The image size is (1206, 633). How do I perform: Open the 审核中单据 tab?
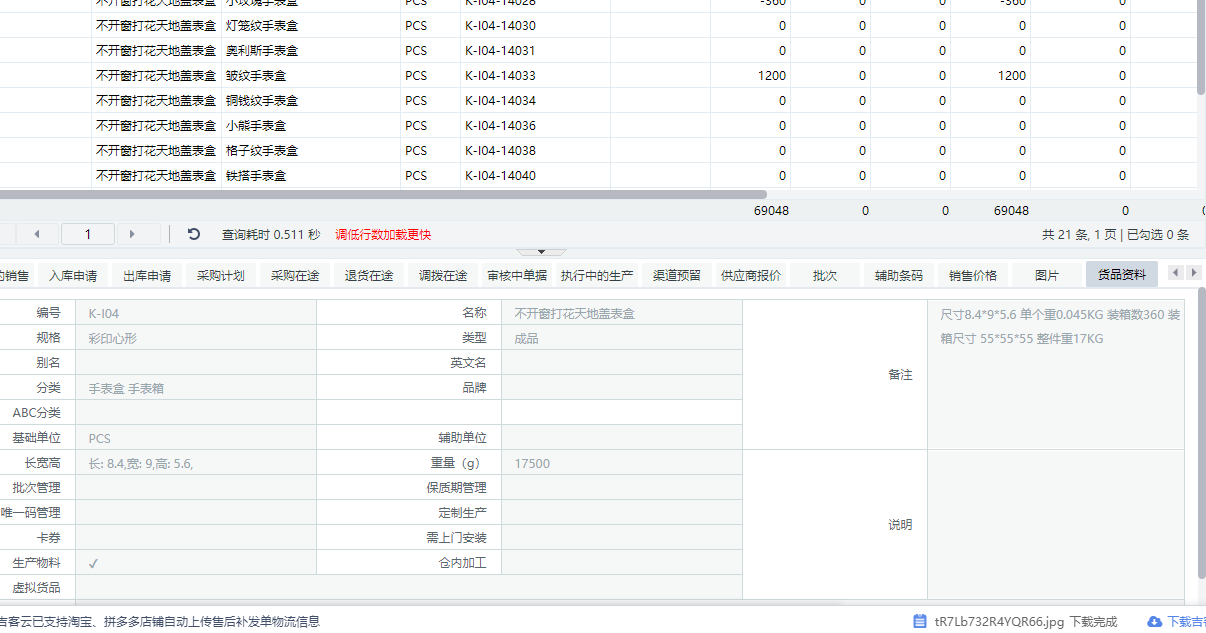point(517,275)
